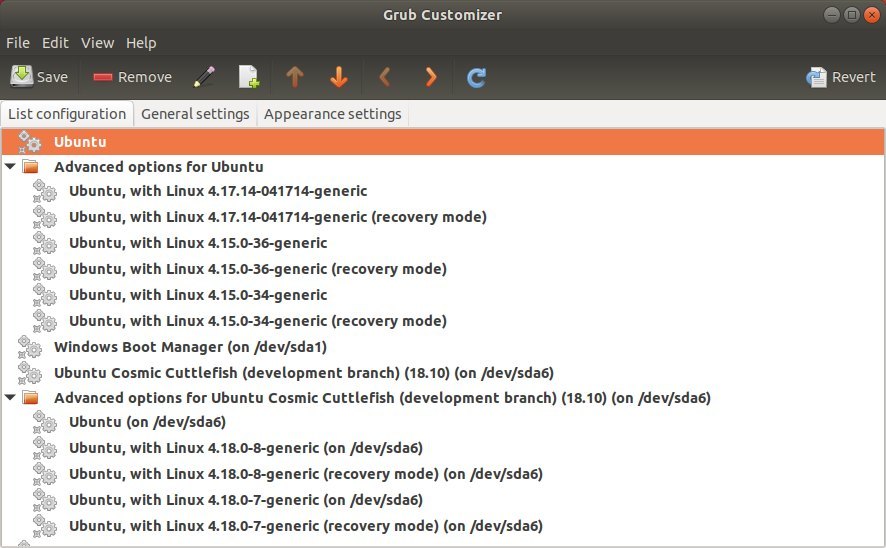Click the Revert button
The width and height of the screenshot is (886, 548).
(x=841, y=77)
